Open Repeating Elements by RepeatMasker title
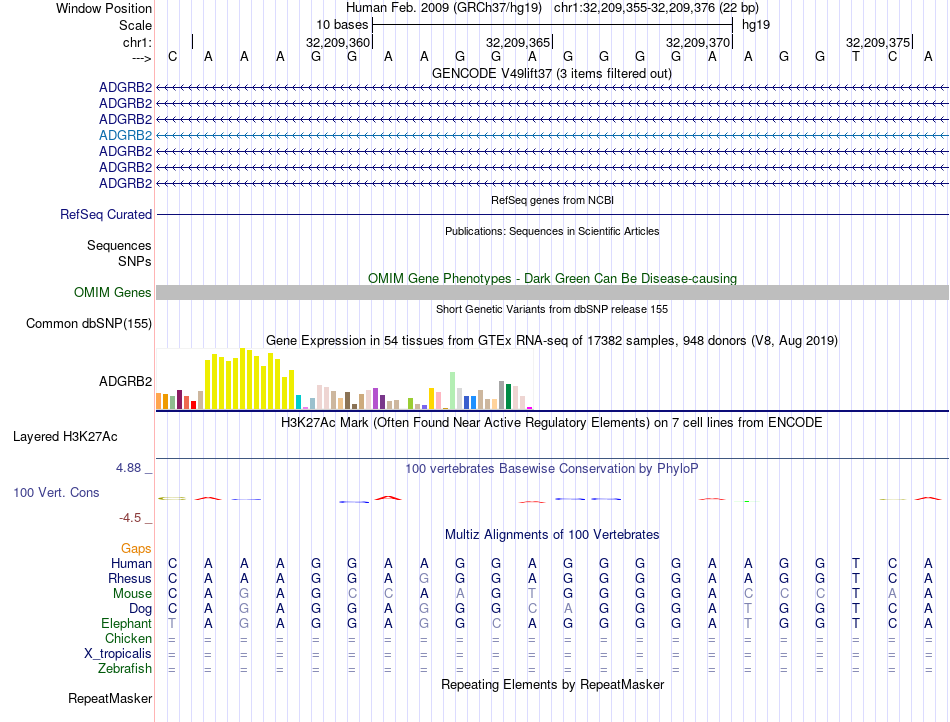This screenshot has height=722, width=950. [552, 684]
